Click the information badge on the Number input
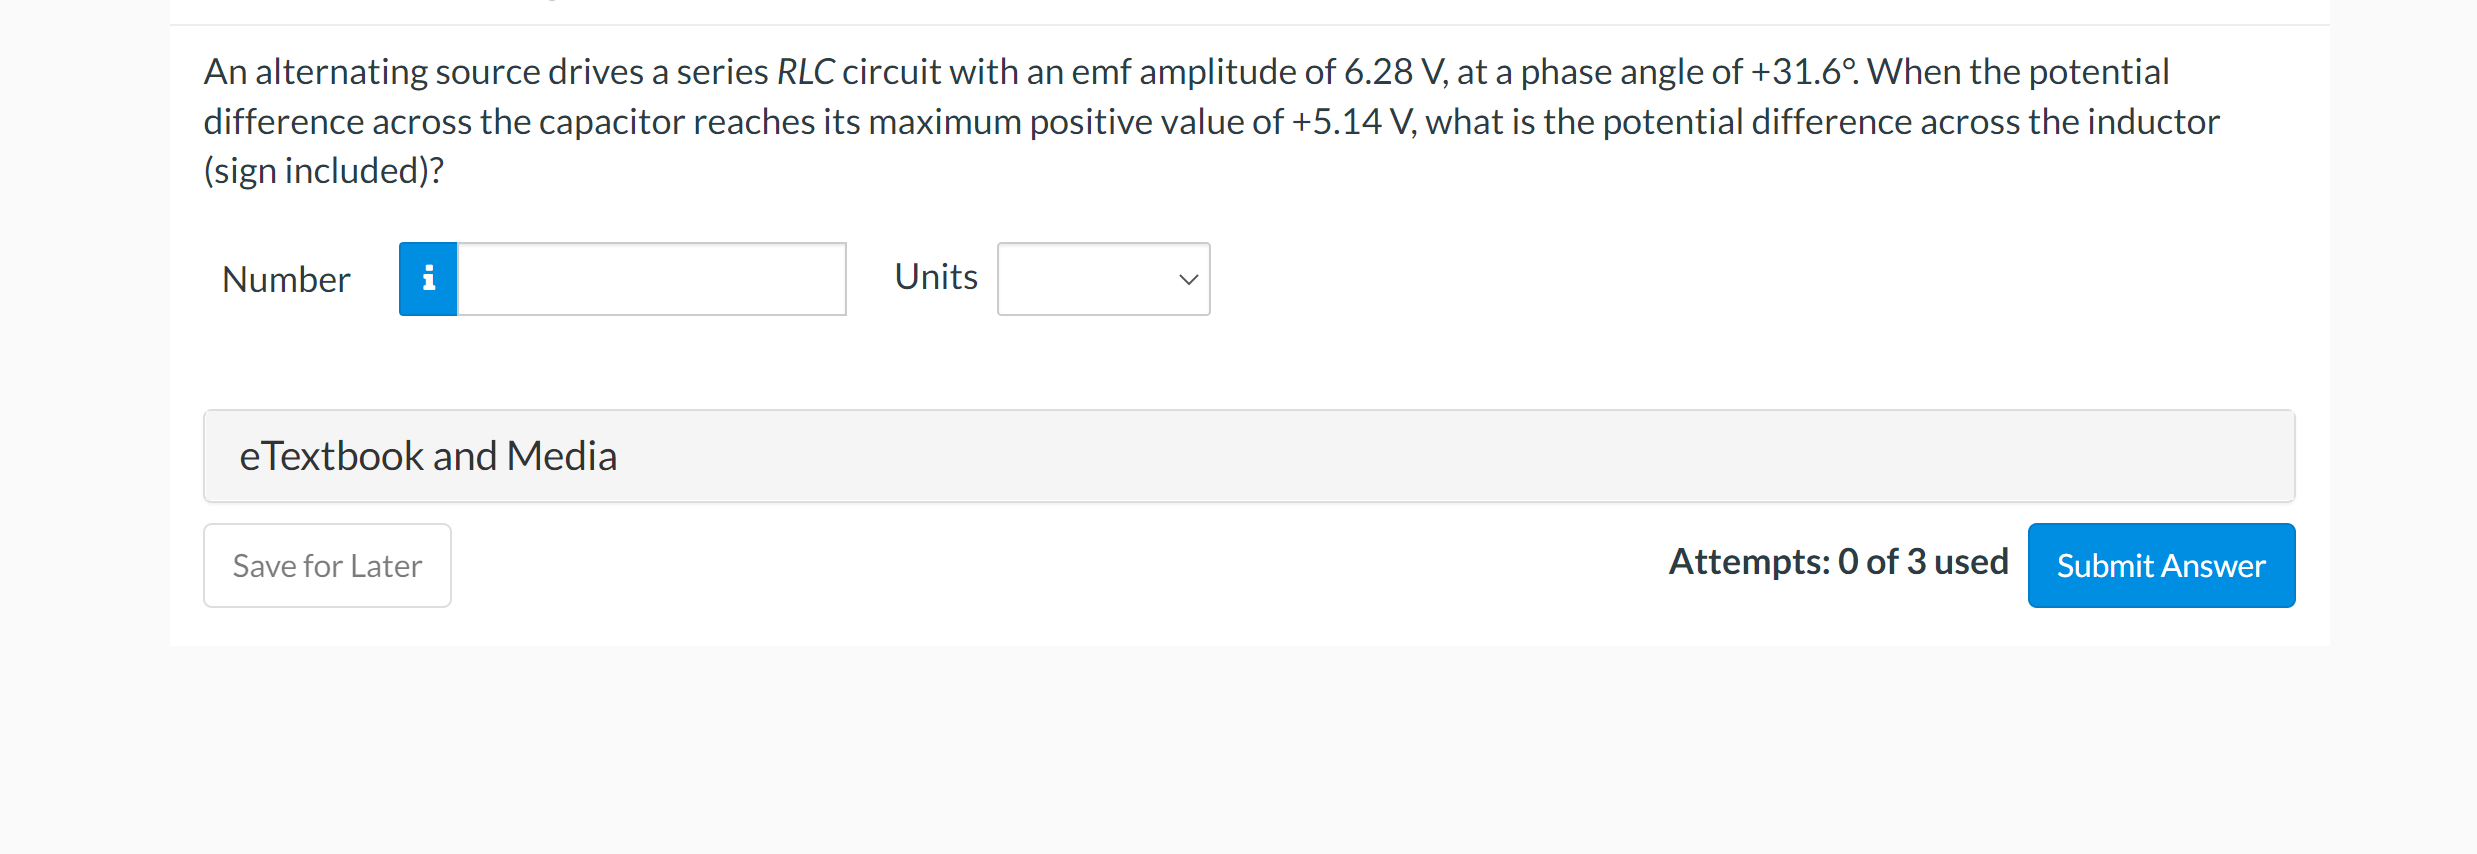The height and width of the screenshot is (854, 2477). 427,279
